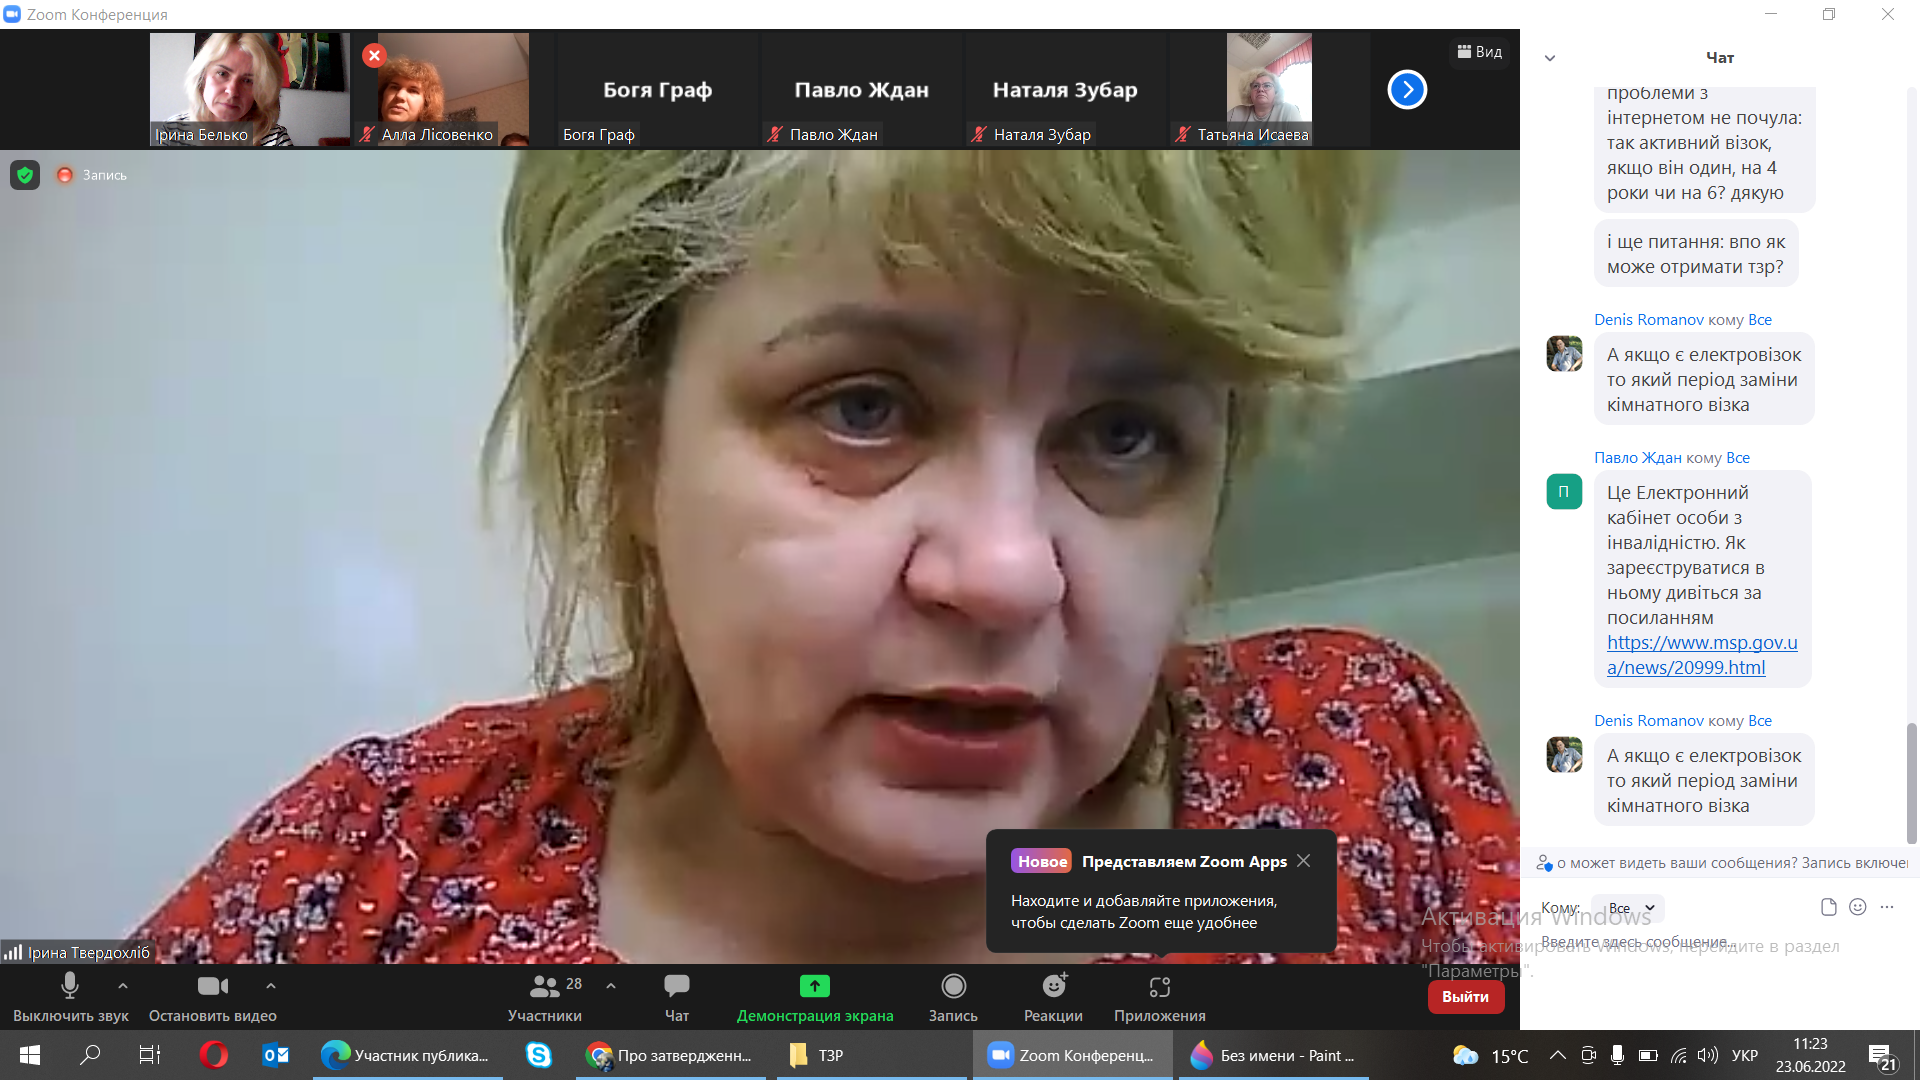
Task: Select Татьяна Исаева video thumbnail
Action: pyautogui.click(x=1269, y=89)
